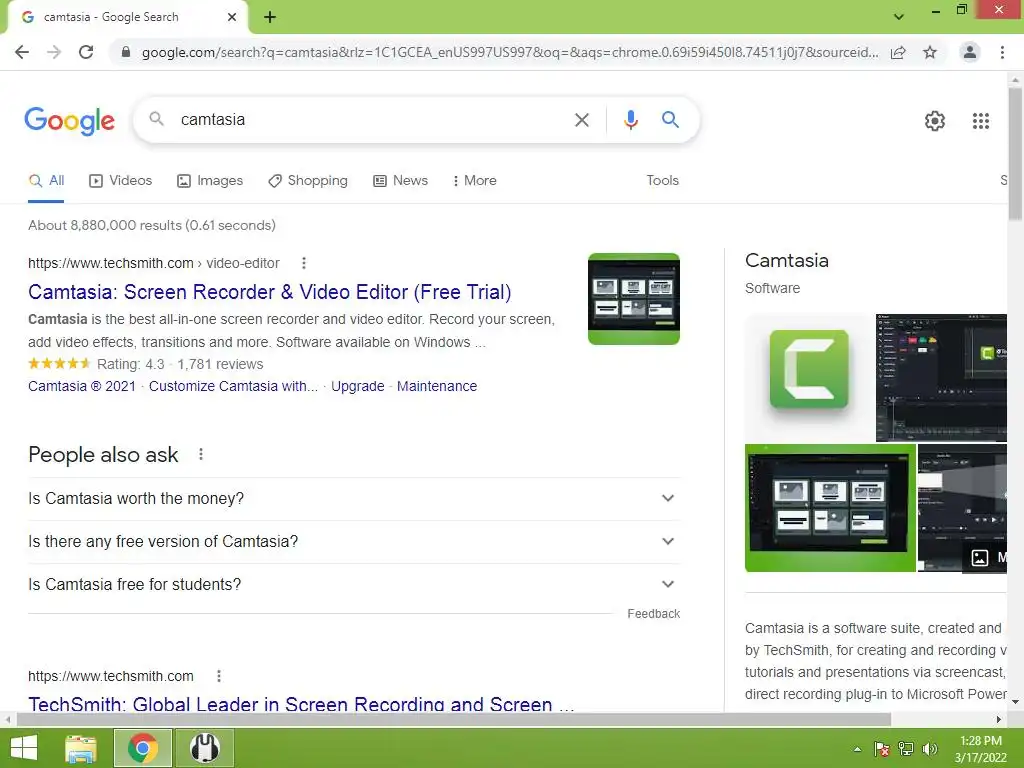The image size is (1024, 768).
Task: Click the browser forward arrow
Action: click(54, 52)
